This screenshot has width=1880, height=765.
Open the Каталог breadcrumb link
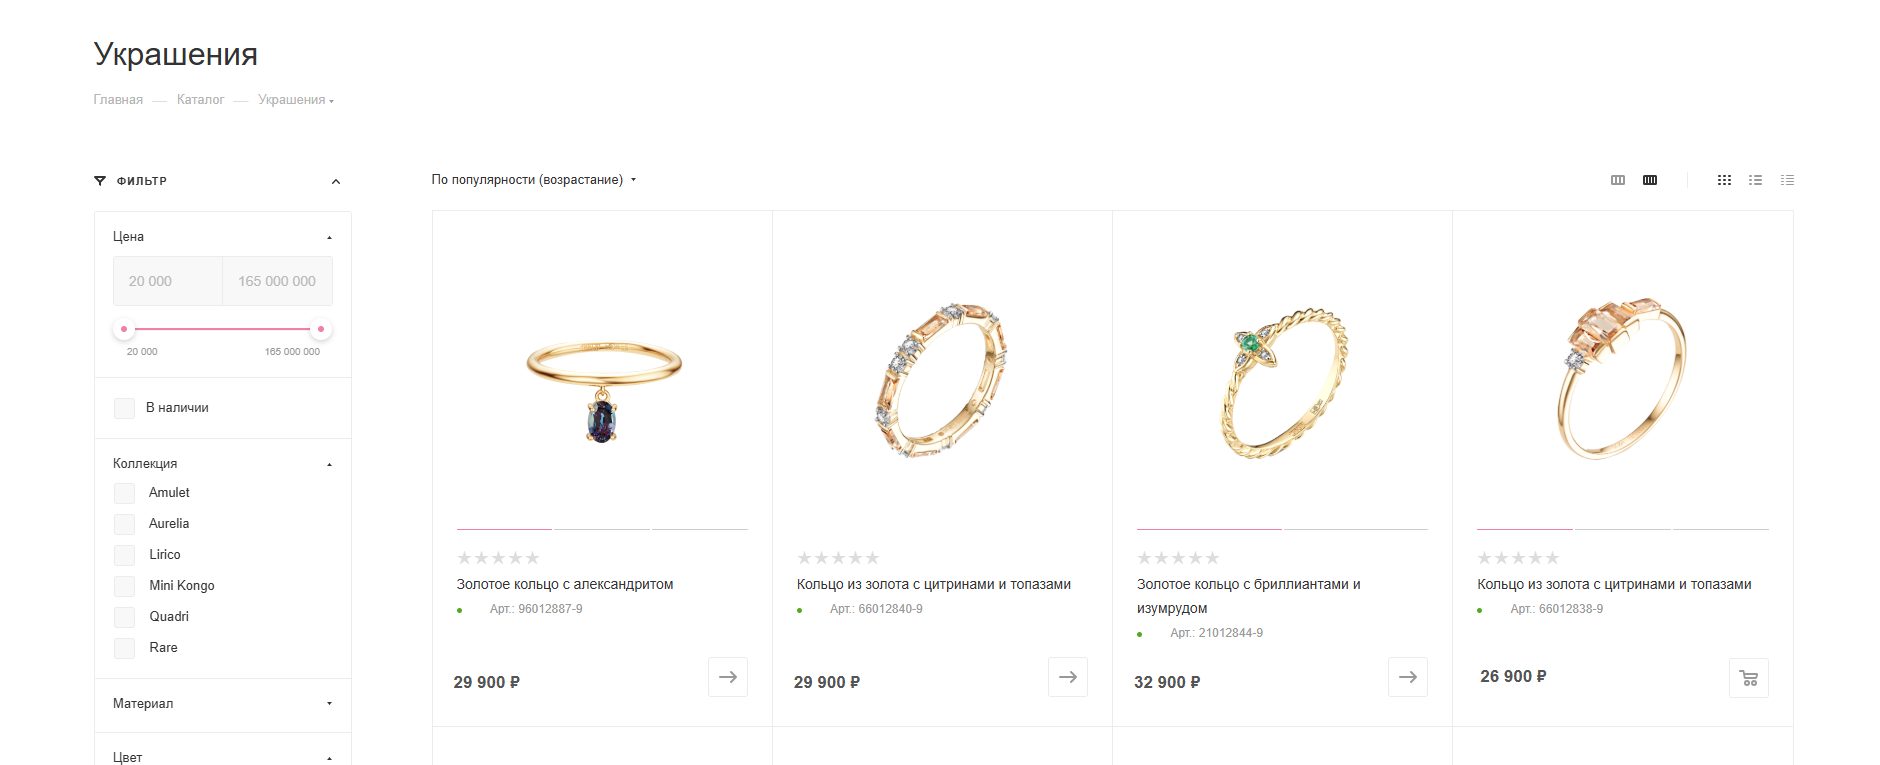(x=200, y=100)
